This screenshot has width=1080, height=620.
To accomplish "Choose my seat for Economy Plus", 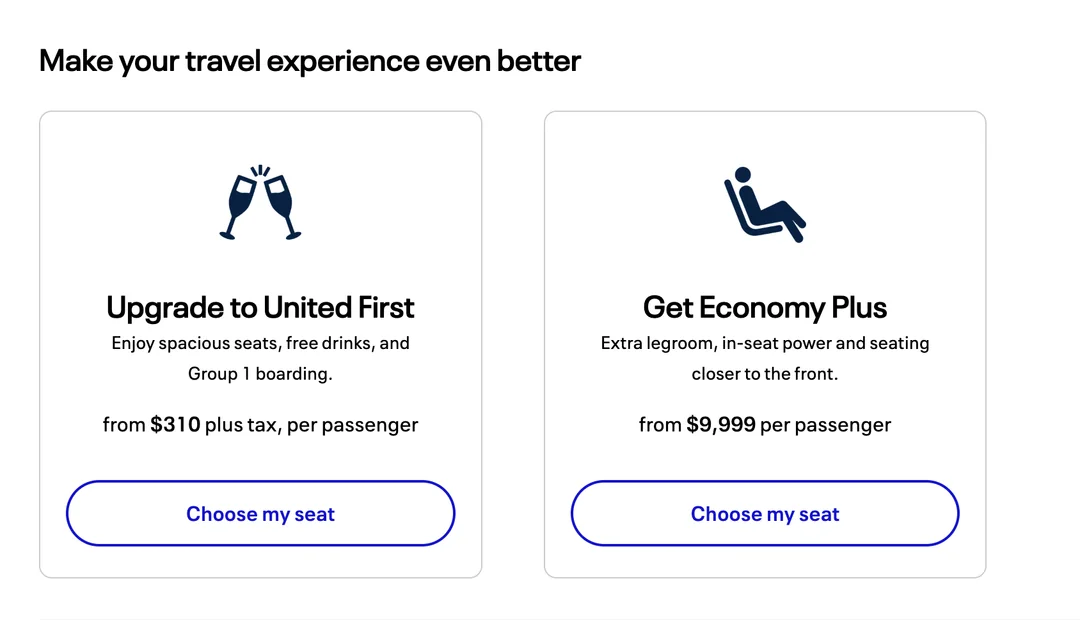I will (x=764, y=514).
